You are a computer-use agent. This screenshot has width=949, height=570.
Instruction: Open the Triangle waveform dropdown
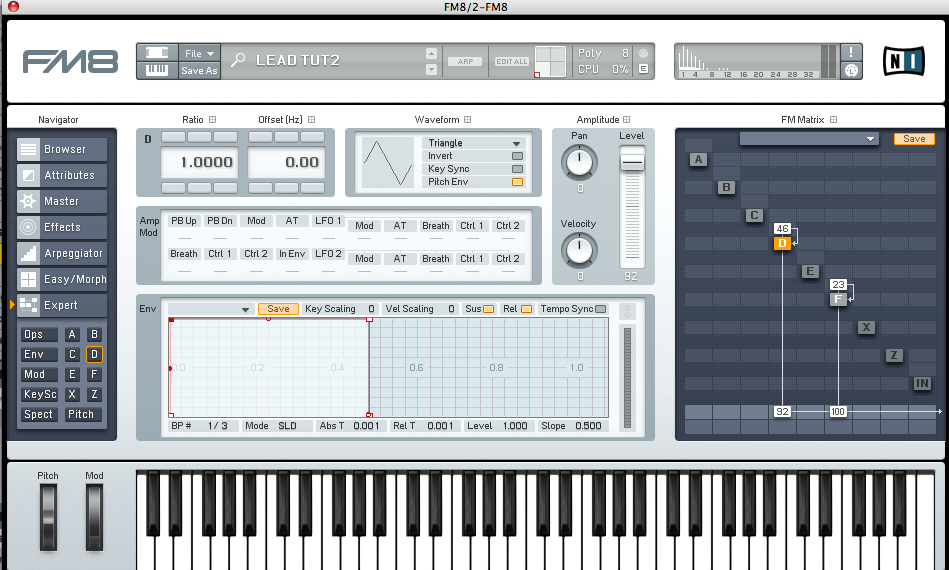coord(473,143)
